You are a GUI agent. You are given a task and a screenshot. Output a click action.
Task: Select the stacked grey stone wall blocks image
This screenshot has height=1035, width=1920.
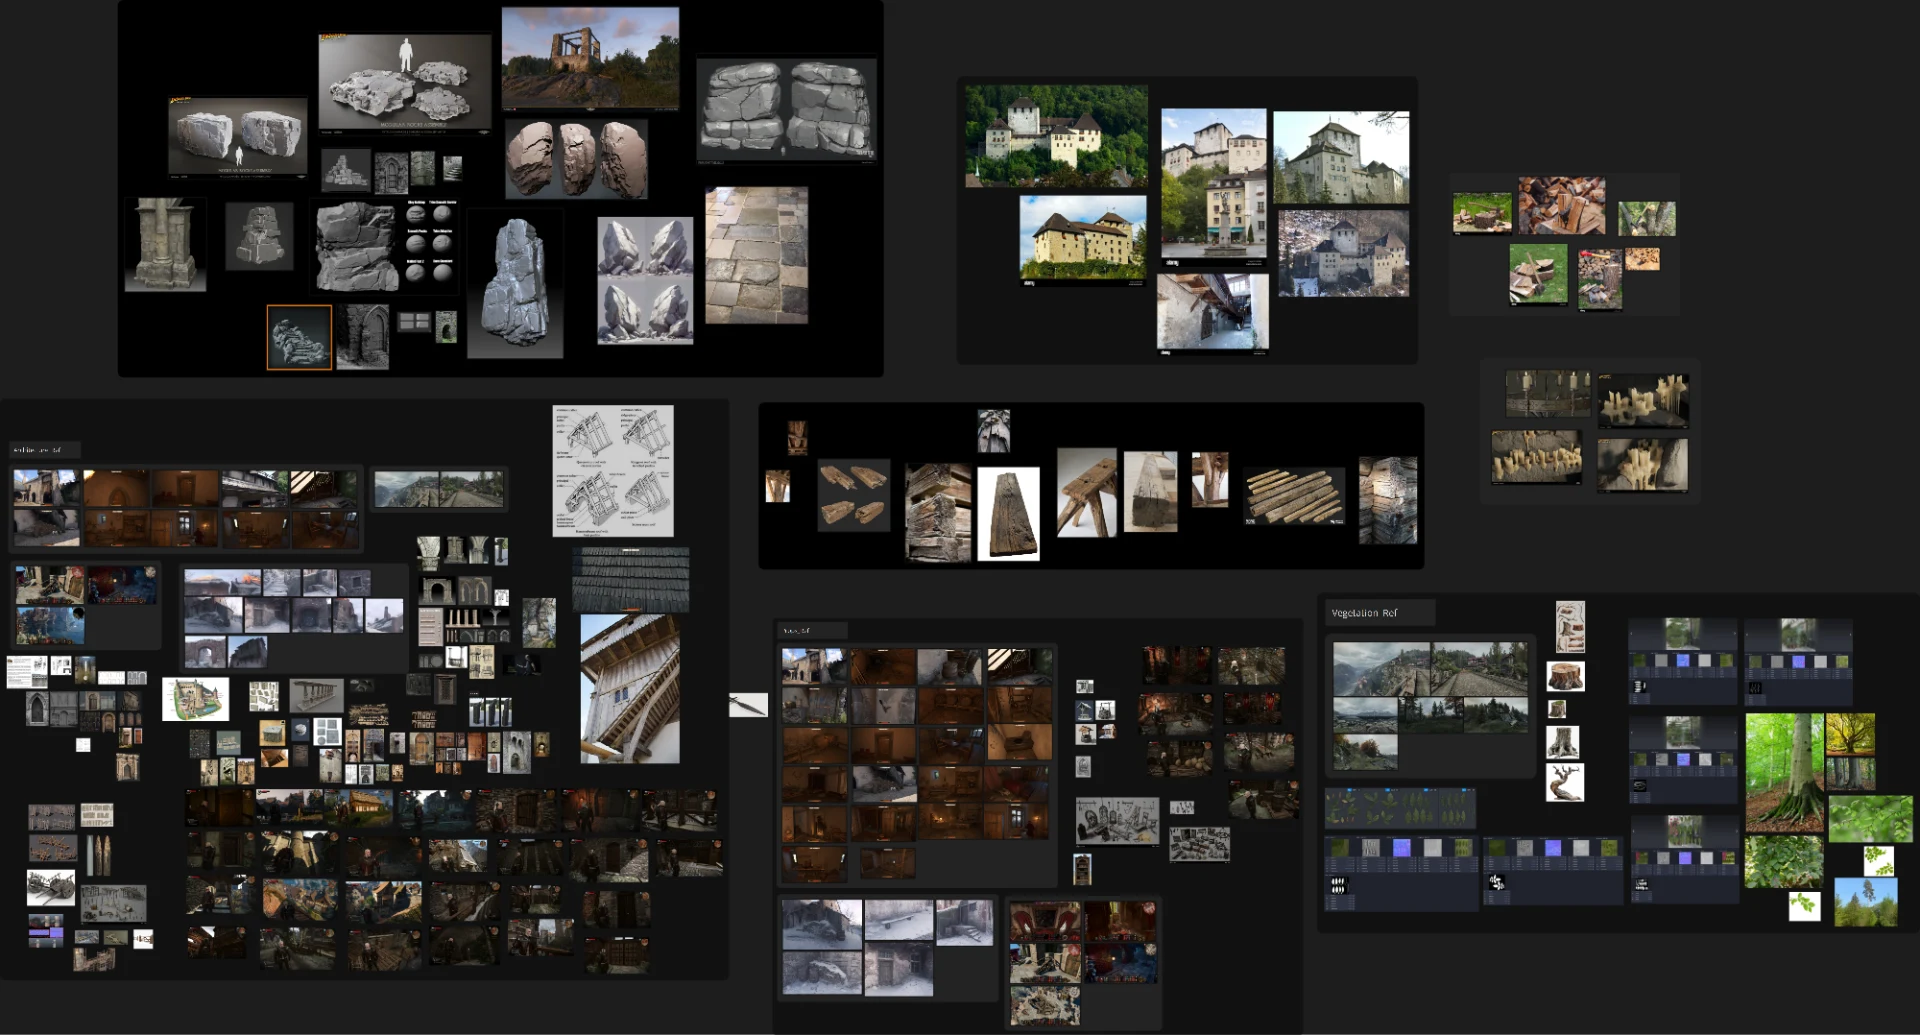click(786, 110)
